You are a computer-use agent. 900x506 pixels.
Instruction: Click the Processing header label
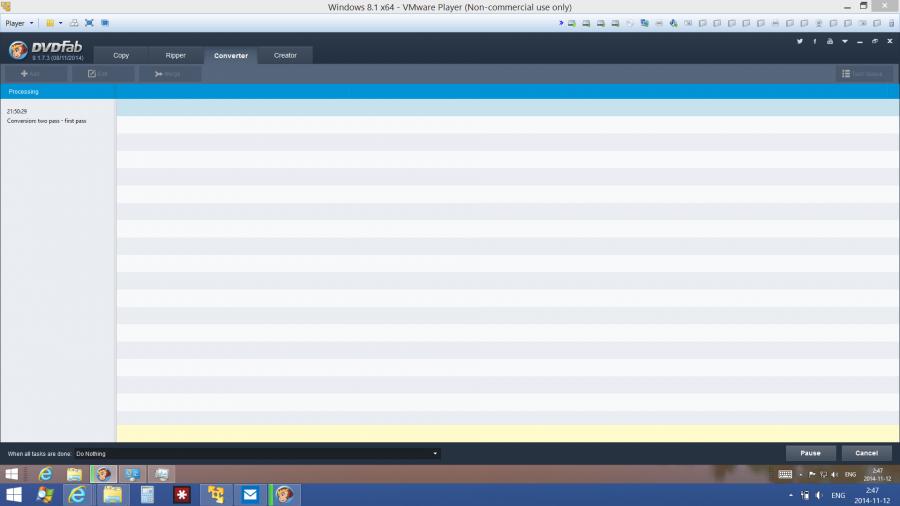24,92
